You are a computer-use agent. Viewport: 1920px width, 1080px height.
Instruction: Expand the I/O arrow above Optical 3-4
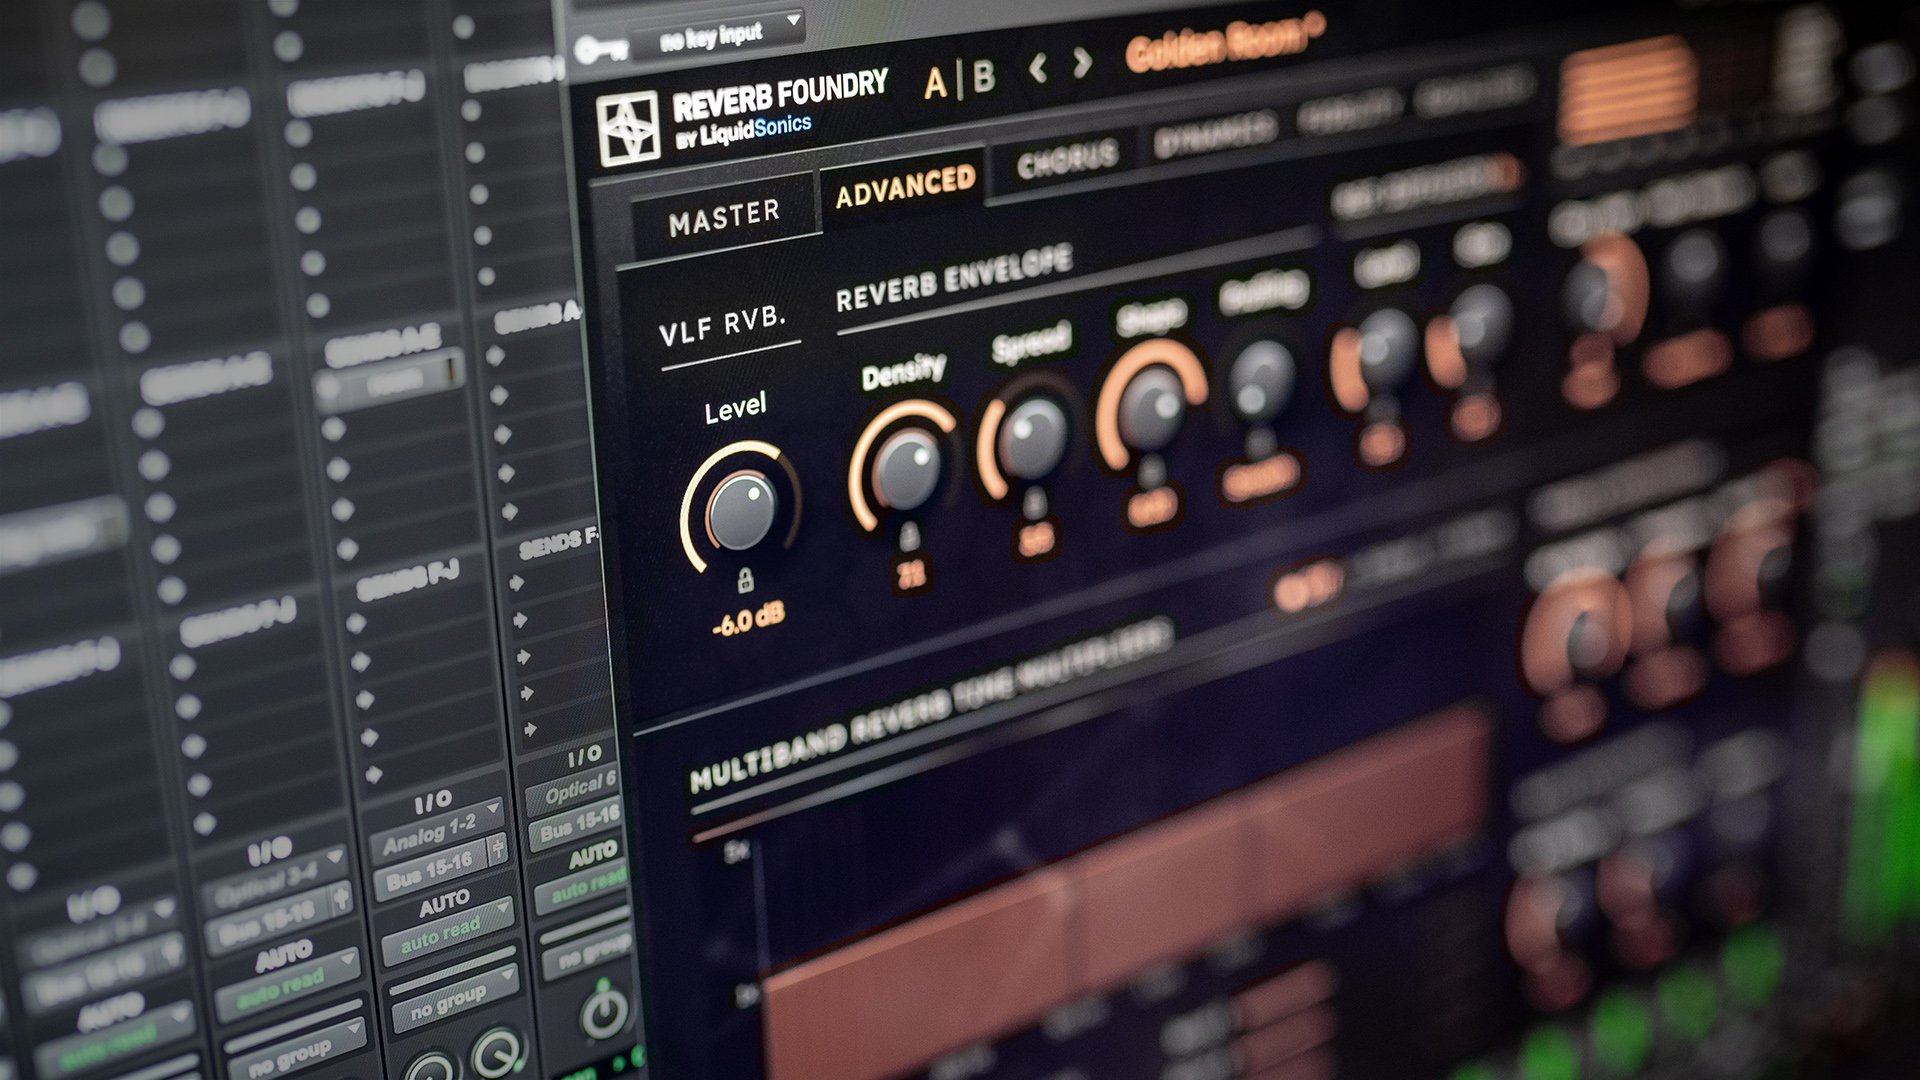point(337,855)
